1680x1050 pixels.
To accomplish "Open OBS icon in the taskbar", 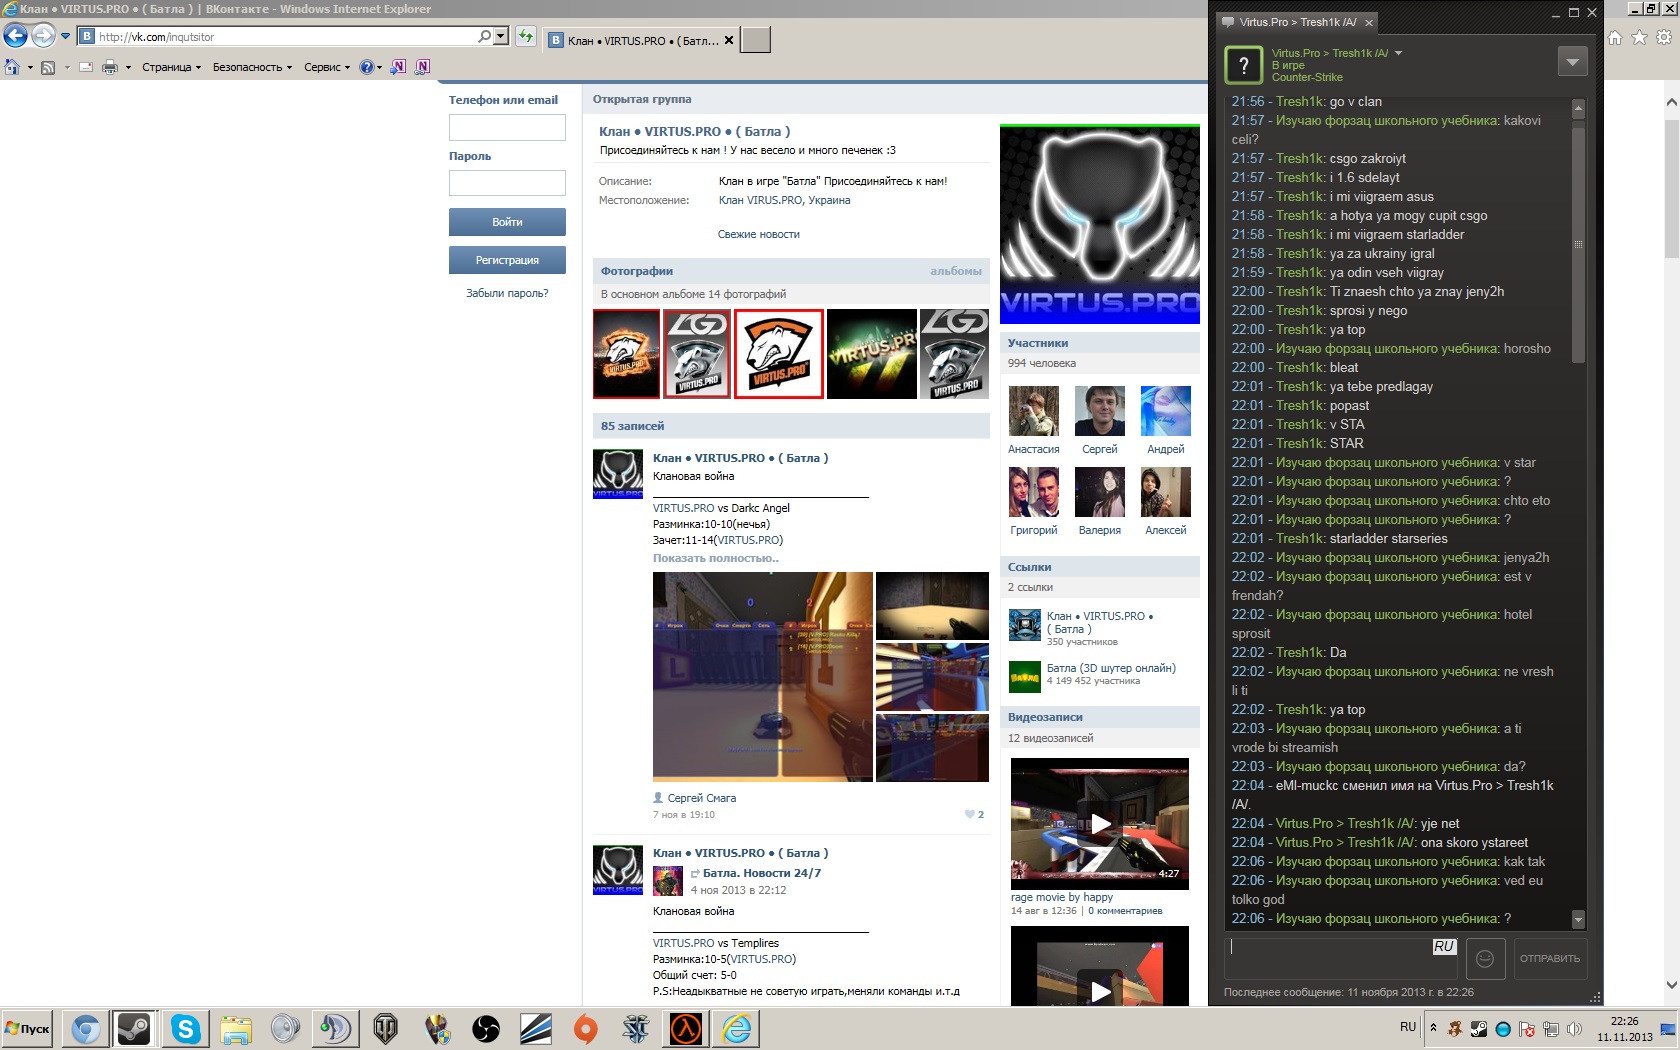I will click(x=486, y=1029).
